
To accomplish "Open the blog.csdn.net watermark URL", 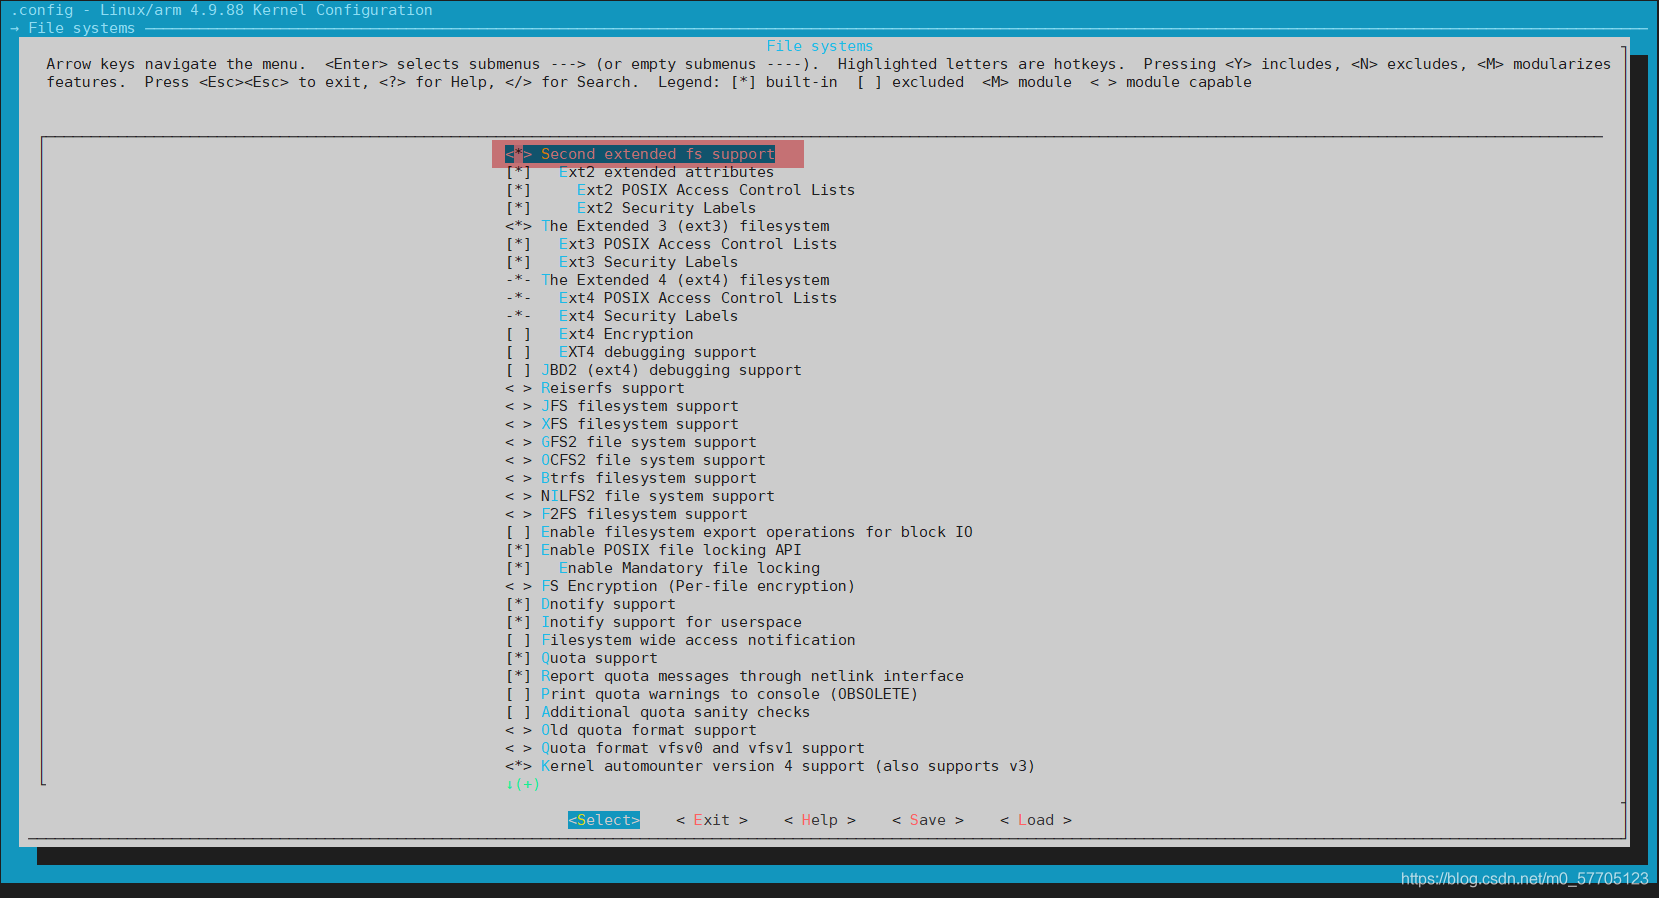I will (x=1524, y=879).
